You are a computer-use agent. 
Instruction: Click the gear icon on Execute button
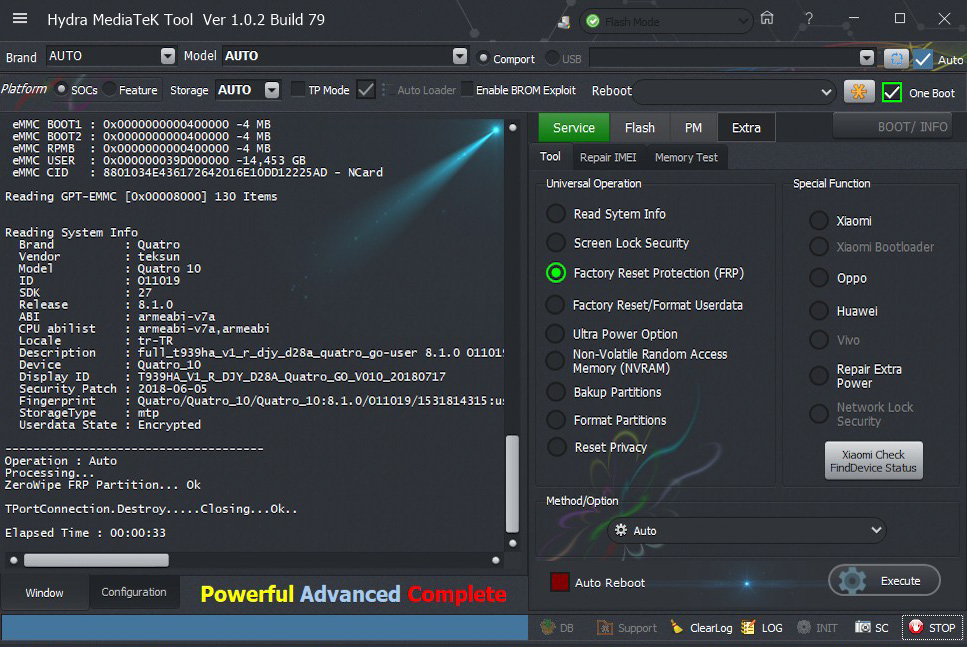pyautogui.click(x=852, y=580)
